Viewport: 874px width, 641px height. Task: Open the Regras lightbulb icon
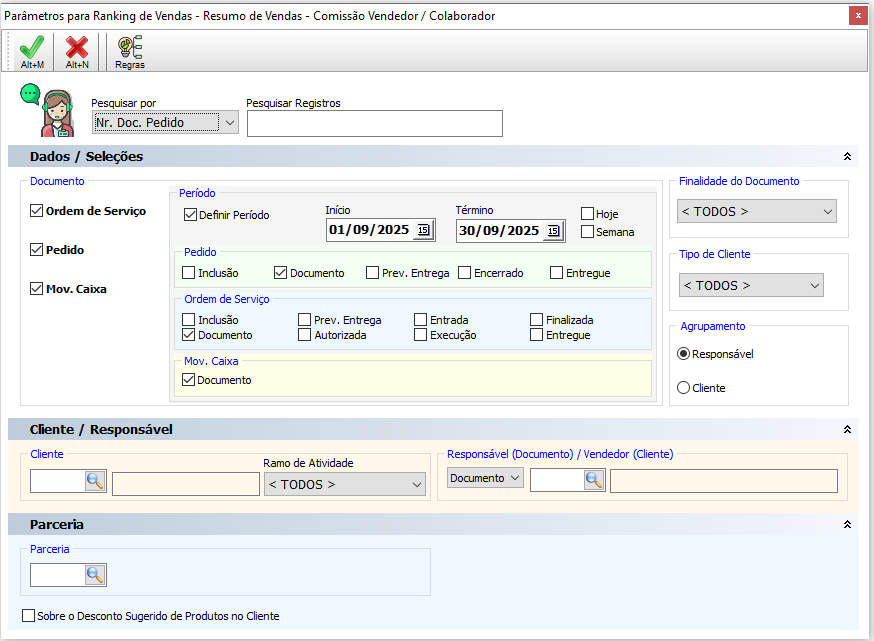(130, 52)
